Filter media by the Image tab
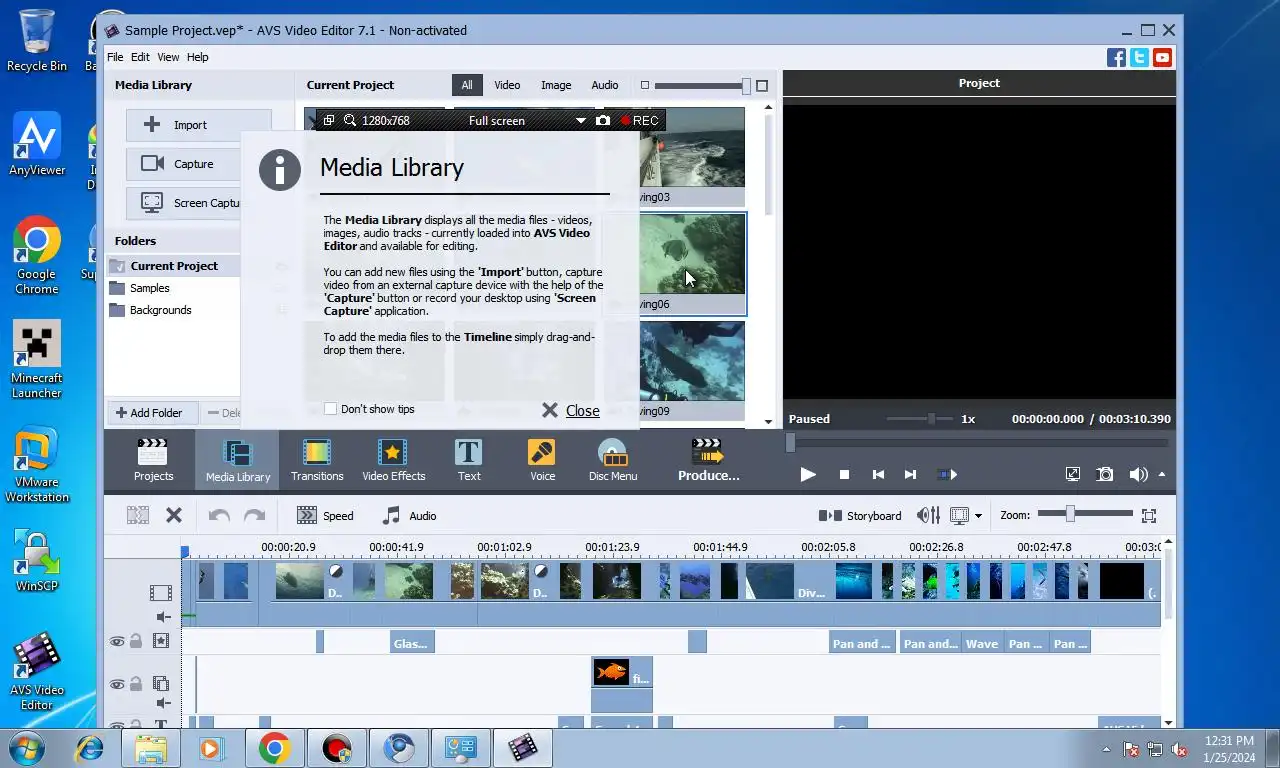The width and height of the screenshot is (1280, 768). tap(556, 85)
